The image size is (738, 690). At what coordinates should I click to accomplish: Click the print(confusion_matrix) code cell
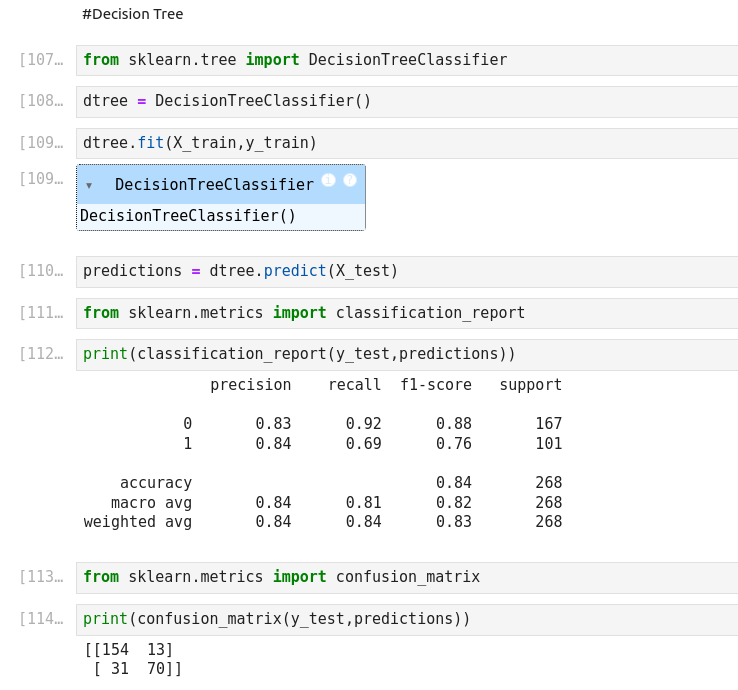click(400, 619)
